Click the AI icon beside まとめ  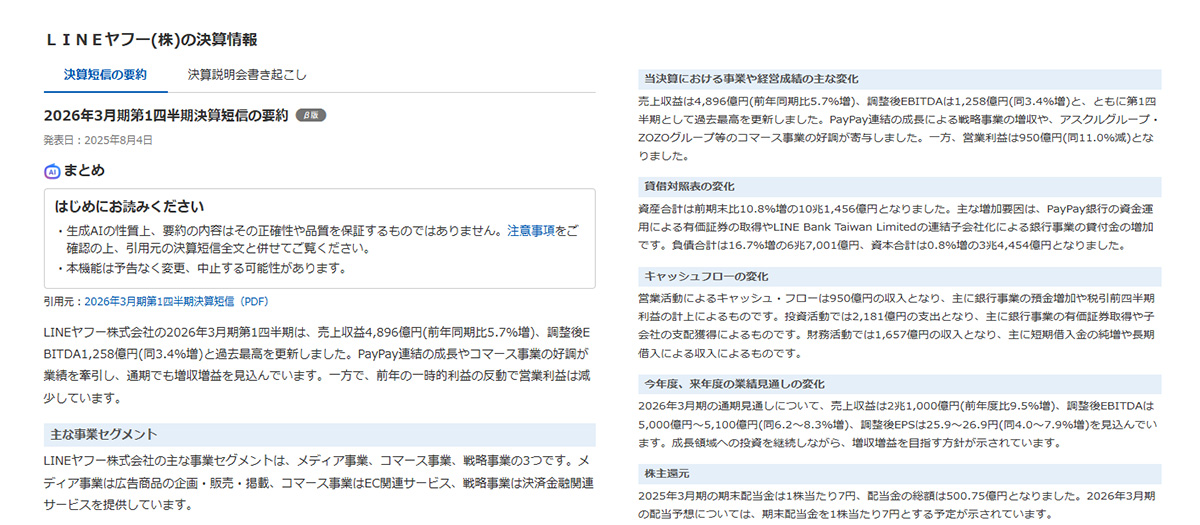[52, 171]
